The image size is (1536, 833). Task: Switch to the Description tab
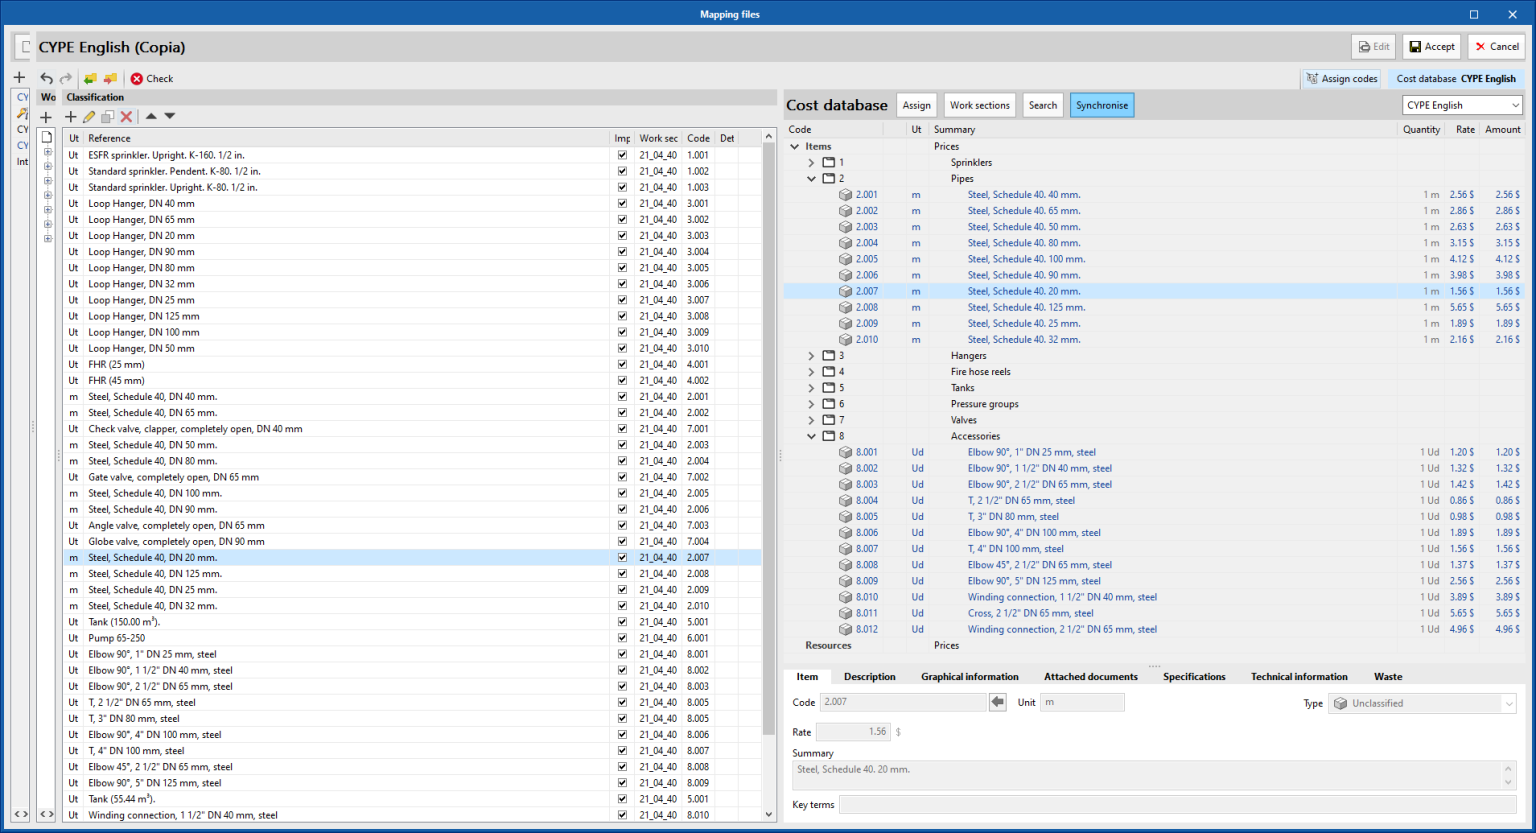(869, 676)
